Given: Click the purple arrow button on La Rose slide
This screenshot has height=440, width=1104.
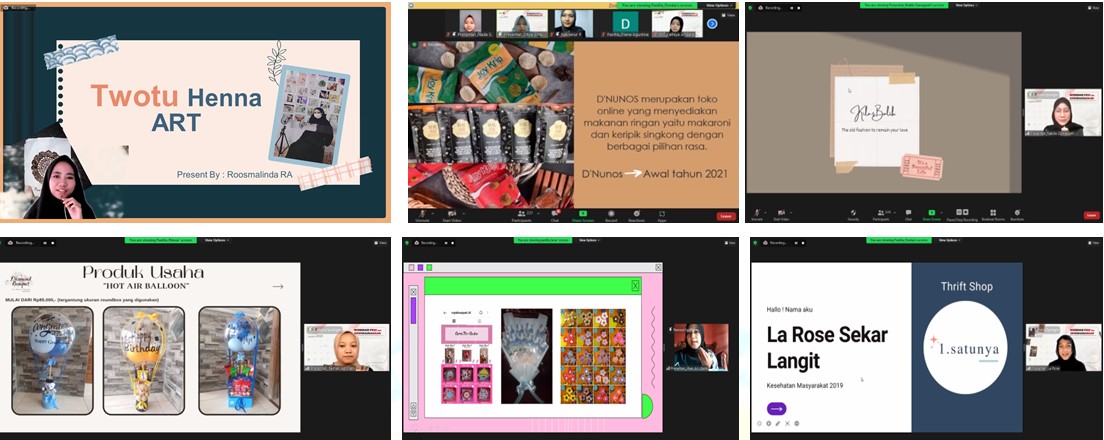Looking at the screenshot, I should point(777,408).
